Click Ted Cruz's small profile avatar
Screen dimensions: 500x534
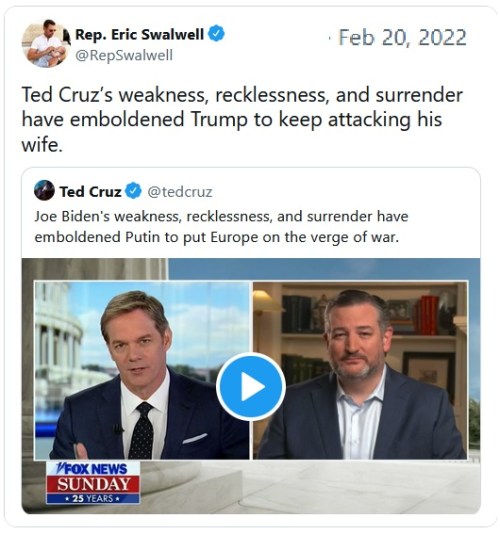44,190
